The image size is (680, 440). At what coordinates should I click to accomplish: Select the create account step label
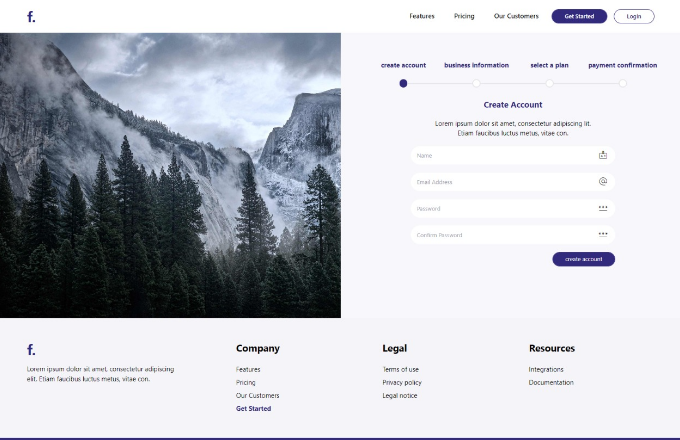[x=403, y=65]
